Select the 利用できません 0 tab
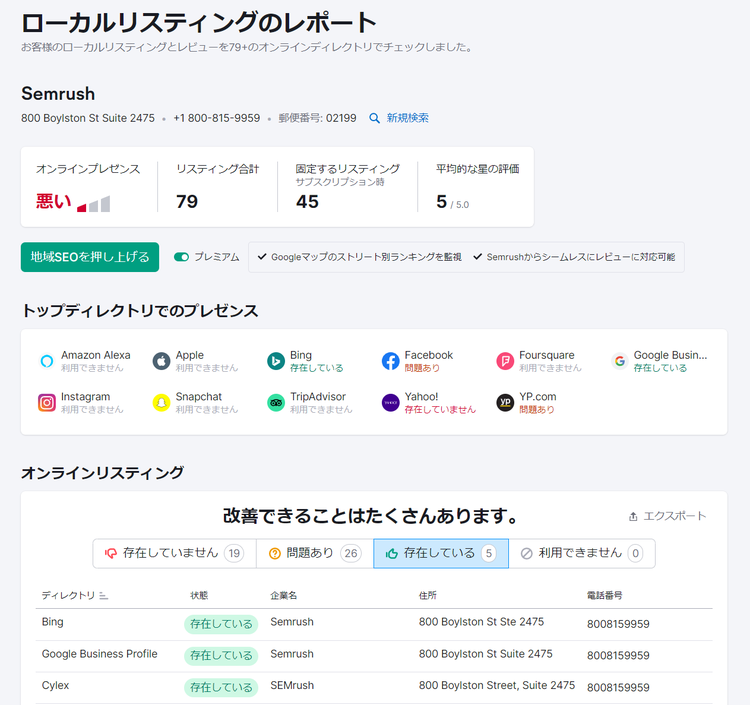The image size is (750, 705). click(x=582, y=553)
